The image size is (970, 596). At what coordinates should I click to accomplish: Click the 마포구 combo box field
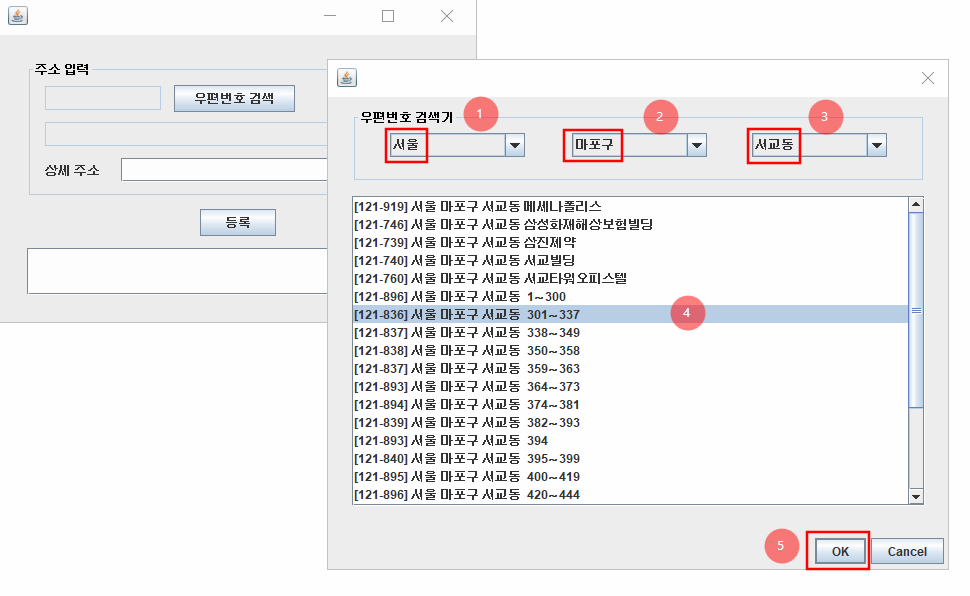639,145
